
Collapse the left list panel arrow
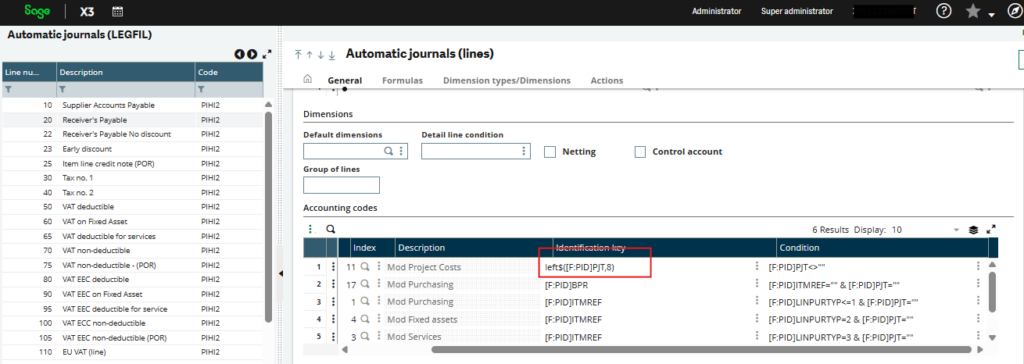(x=281, y=274)
